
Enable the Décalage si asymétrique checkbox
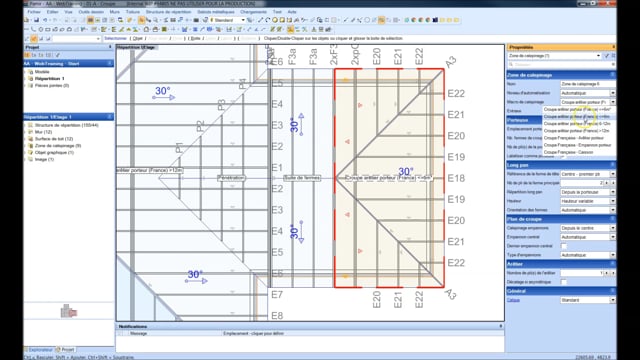[x=564, y=282]
